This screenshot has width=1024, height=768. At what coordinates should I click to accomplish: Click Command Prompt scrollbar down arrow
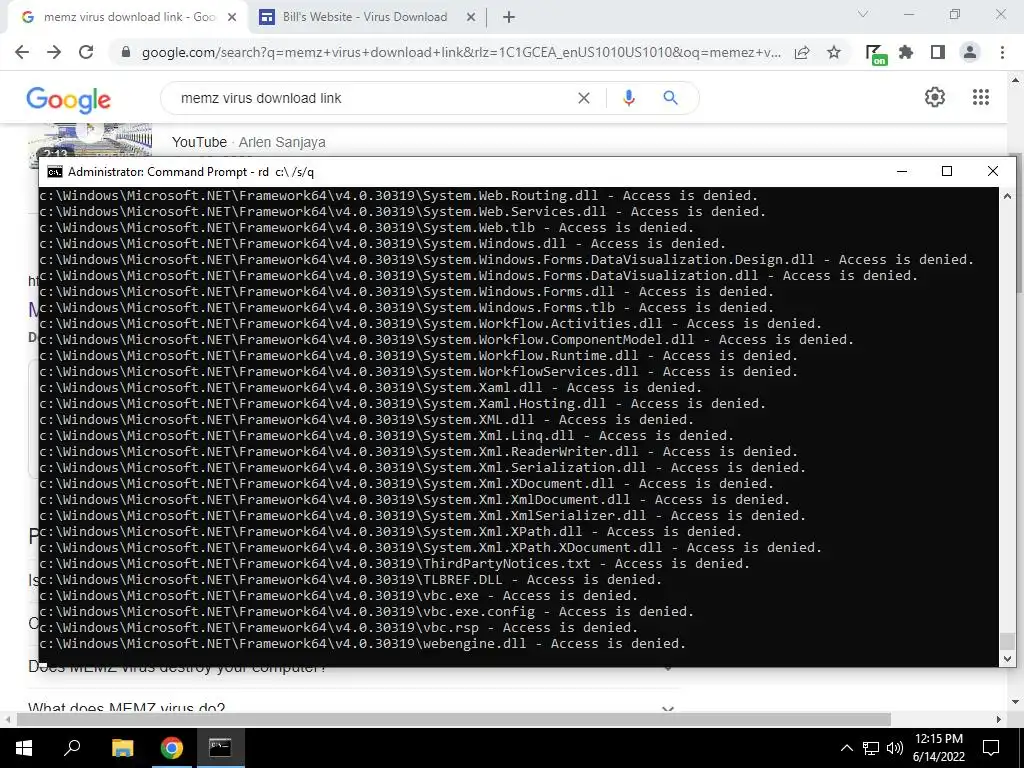(1007, 659)
